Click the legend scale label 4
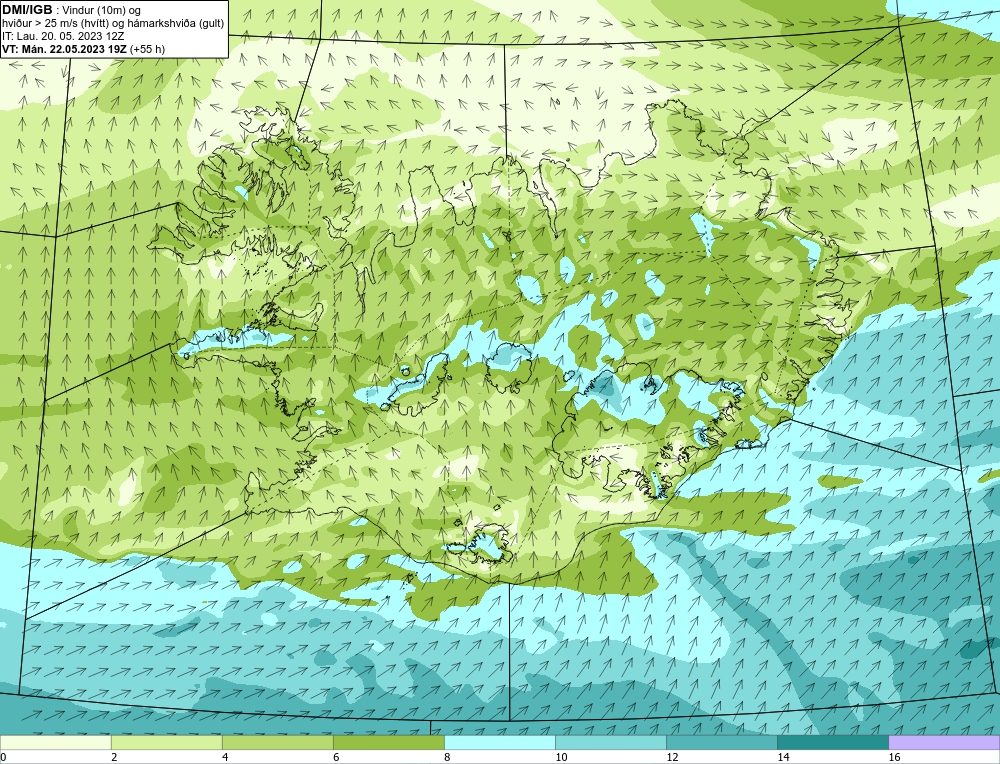This screenshot has height=764, width=1000. (225, 757)
